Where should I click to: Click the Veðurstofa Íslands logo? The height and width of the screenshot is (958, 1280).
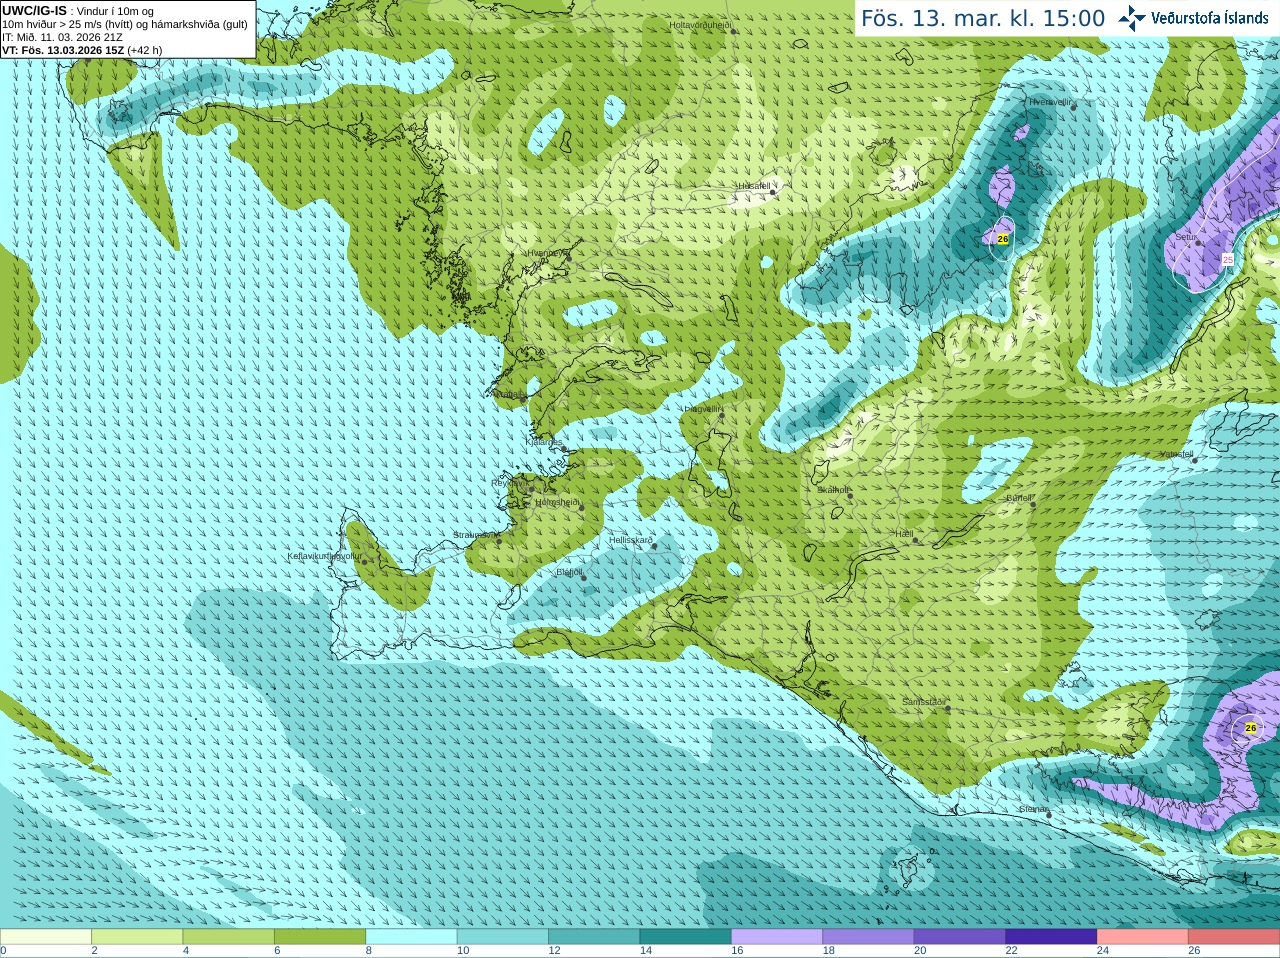coord(1193,18)
